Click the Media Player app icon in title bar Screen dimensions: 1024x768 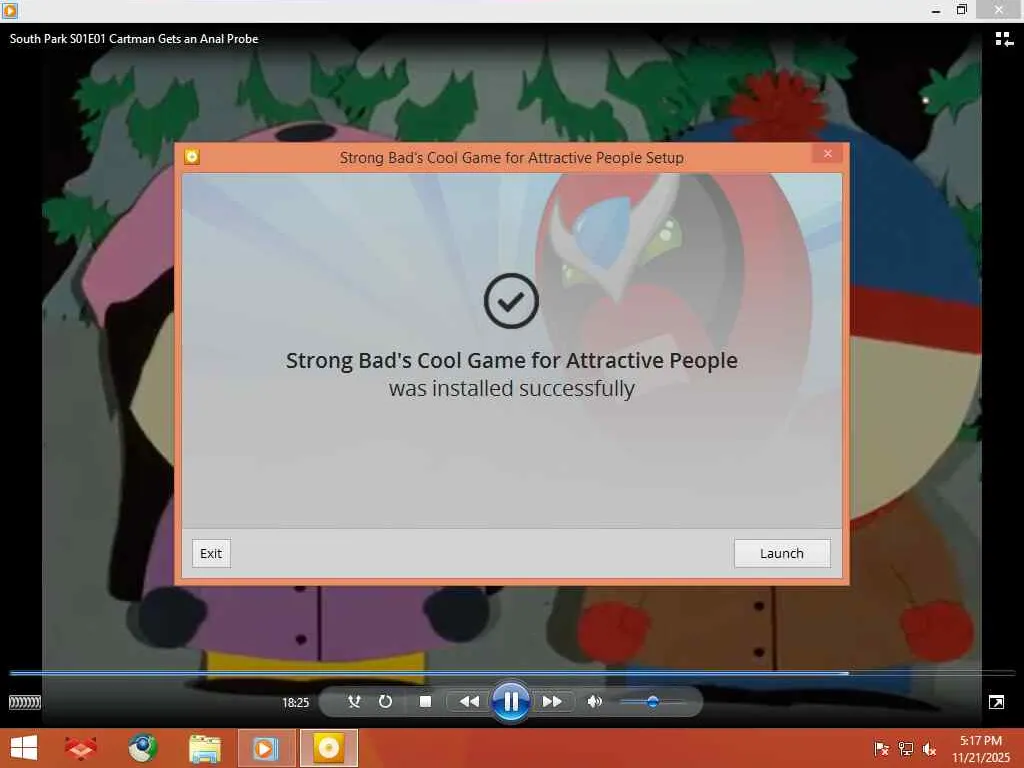(9, 10)
